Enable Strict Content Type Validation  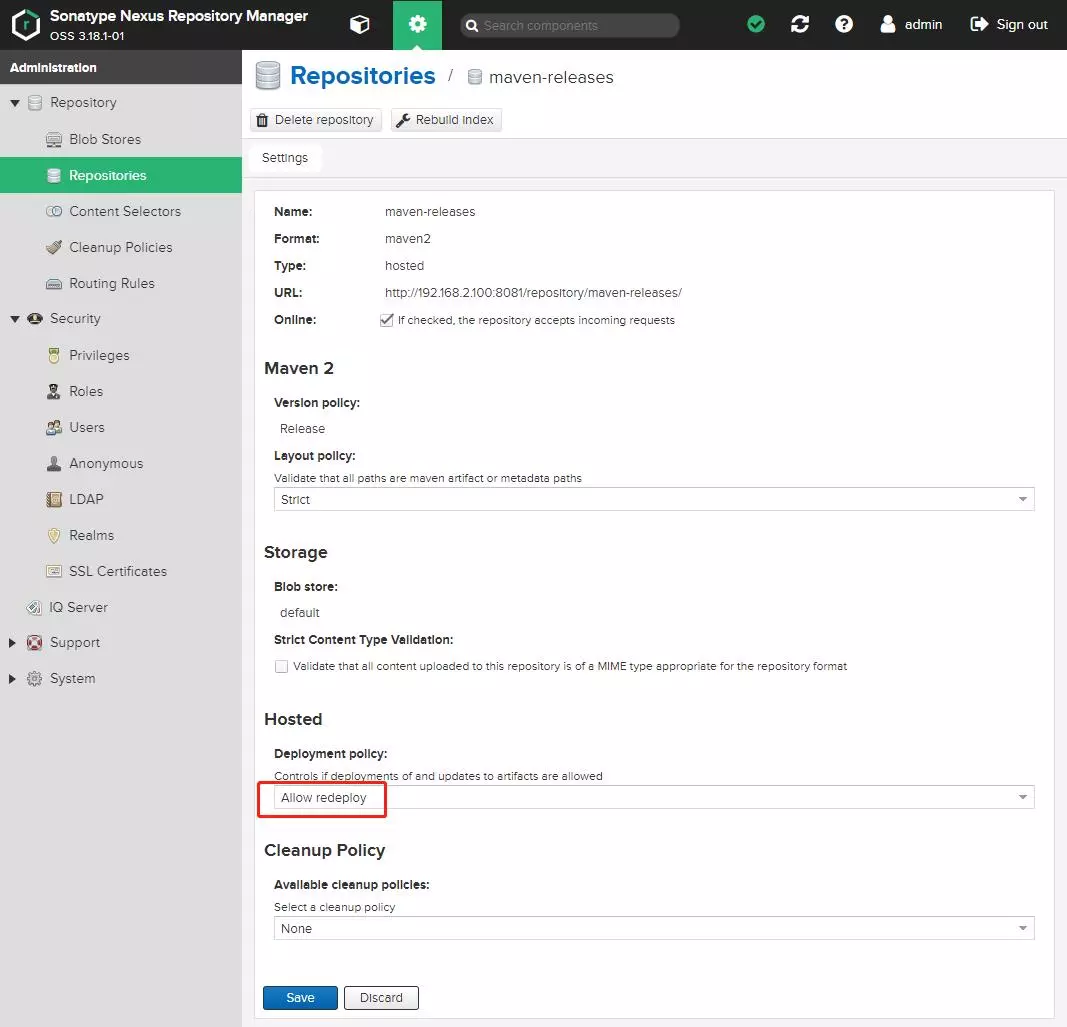282,665
